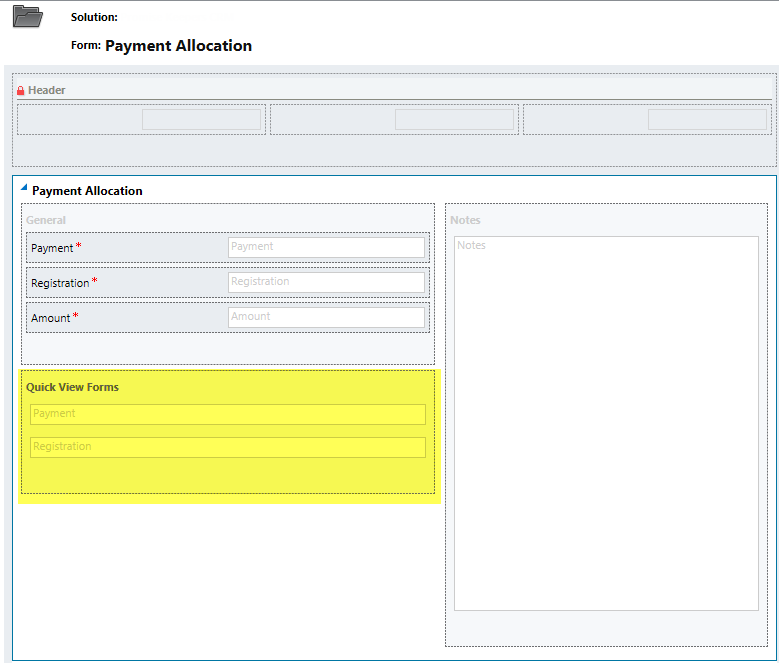The height and width of the screenshot is (663, 779).
Task: Collapse the Payment Allocation tab triangle
Action: click(24, 188)
